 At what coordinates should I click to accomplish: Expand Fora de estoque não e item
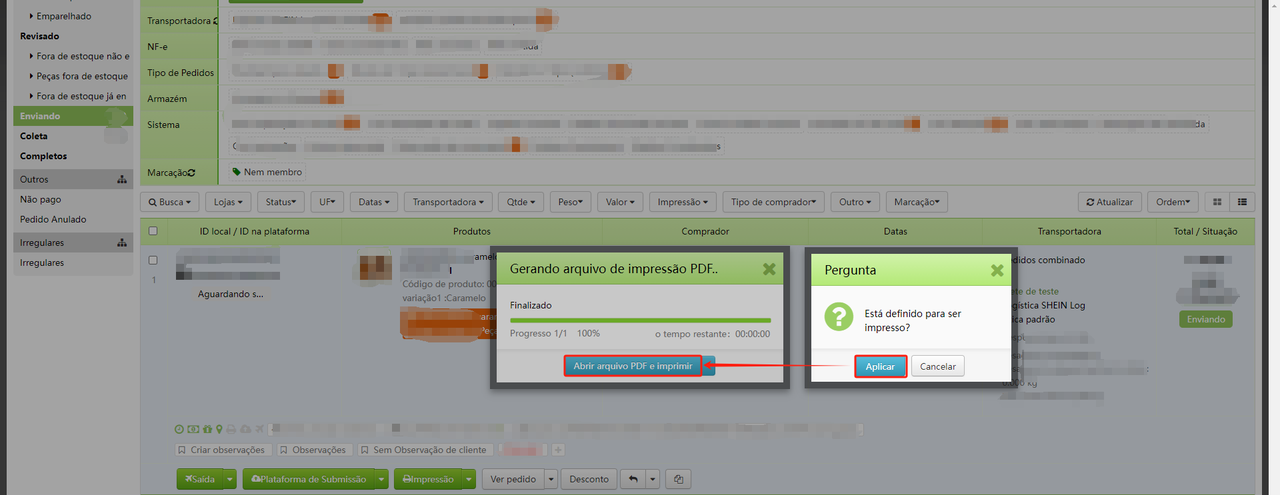click(32, 56)
